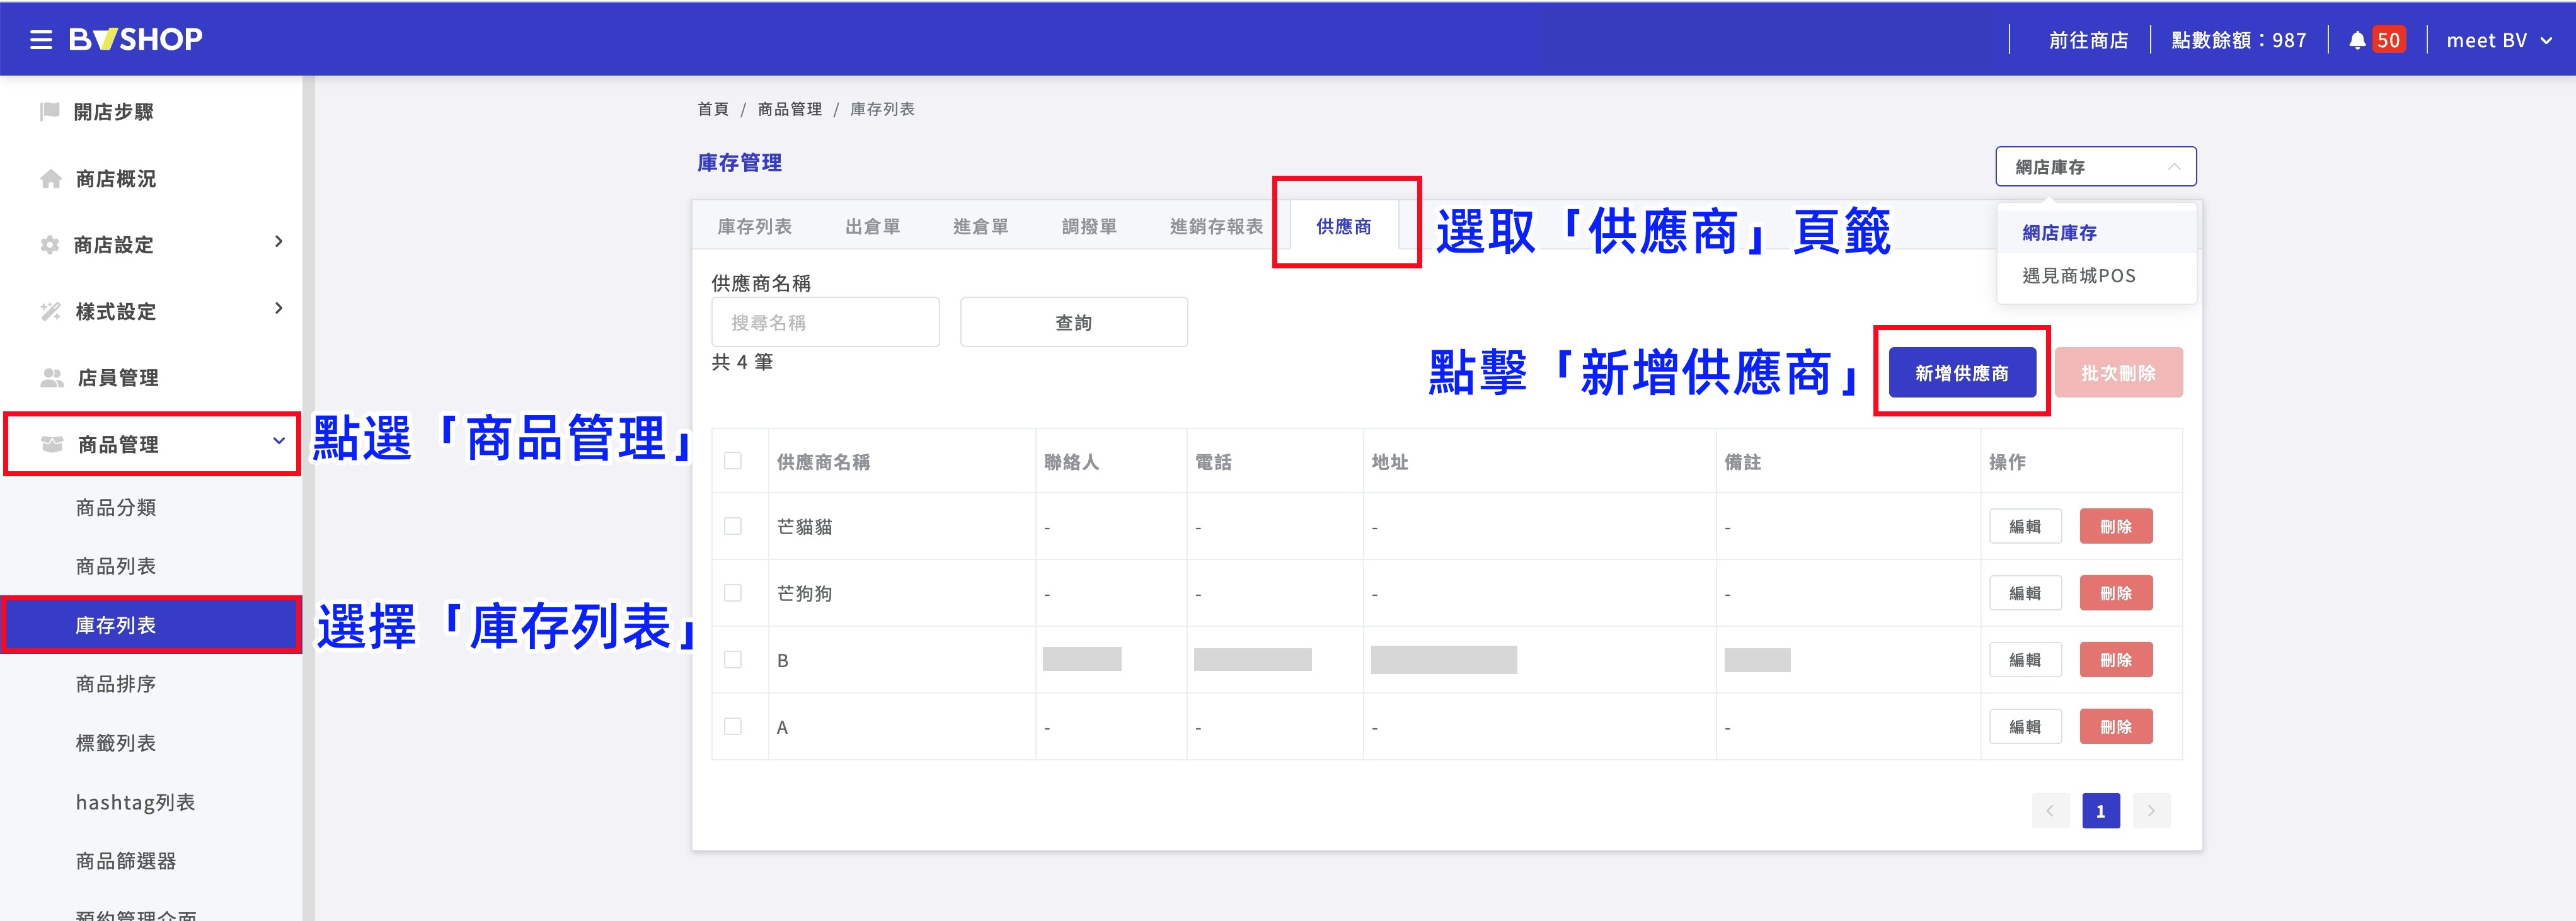Open 庫存列表 in sidebar
2576x921 pixels.
point(151,625)
